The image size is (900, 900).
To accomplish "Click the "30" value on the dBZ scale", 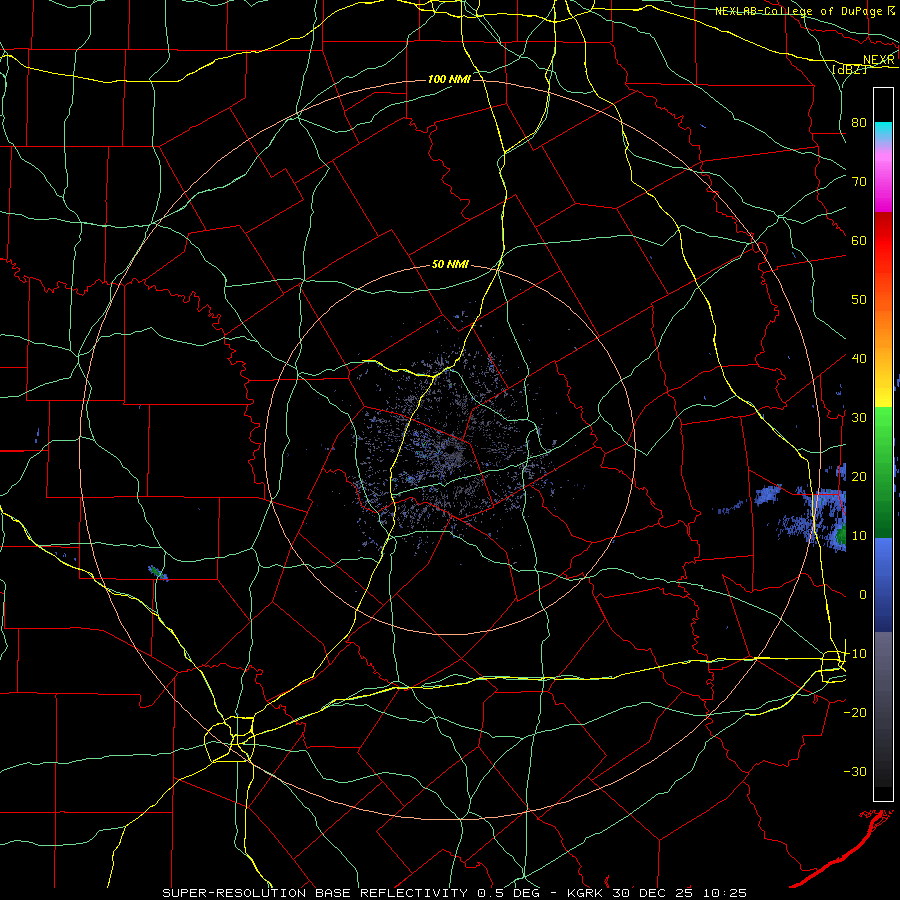I will click(x=859, y=417).
